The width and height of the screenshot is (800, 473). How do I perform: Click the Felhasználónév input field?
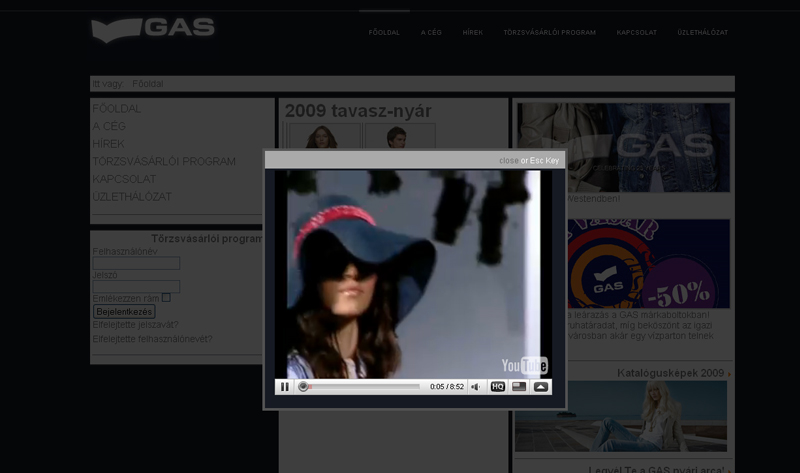pyautogui.click(x=136, y=263)
